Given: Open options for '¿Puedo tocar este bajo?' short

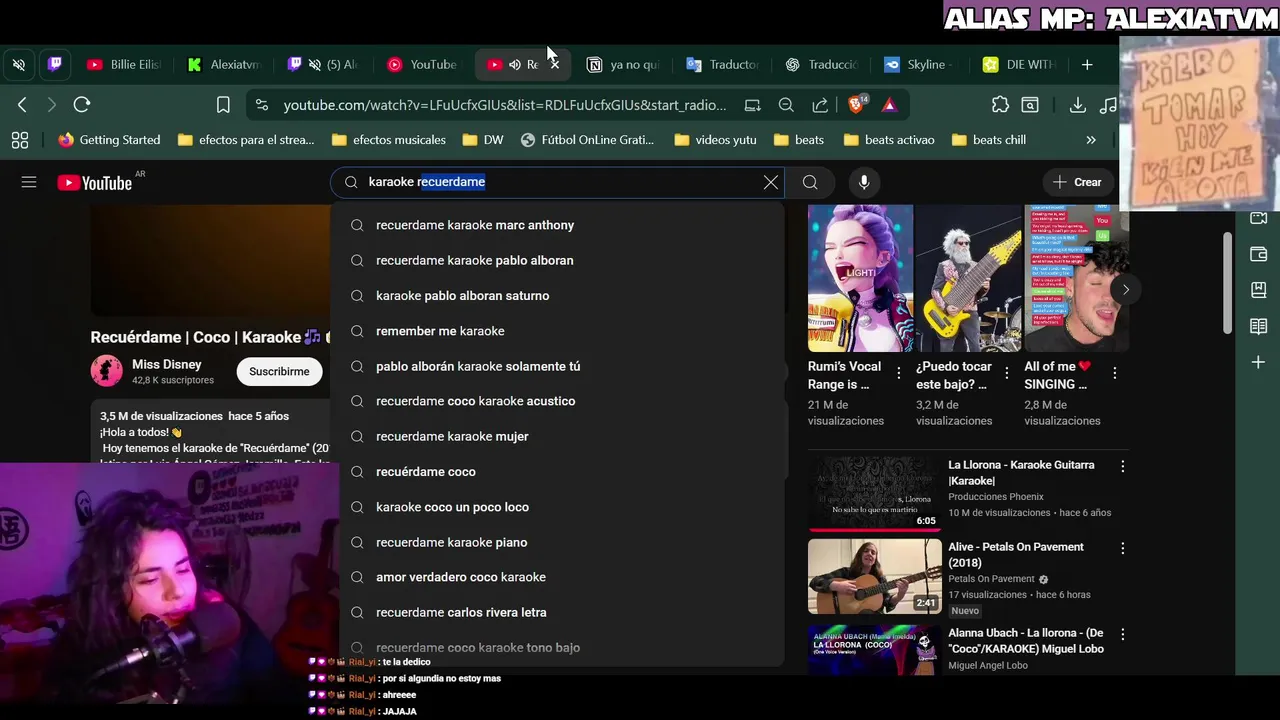Looking at the screenshot, I should point(1006,373).
